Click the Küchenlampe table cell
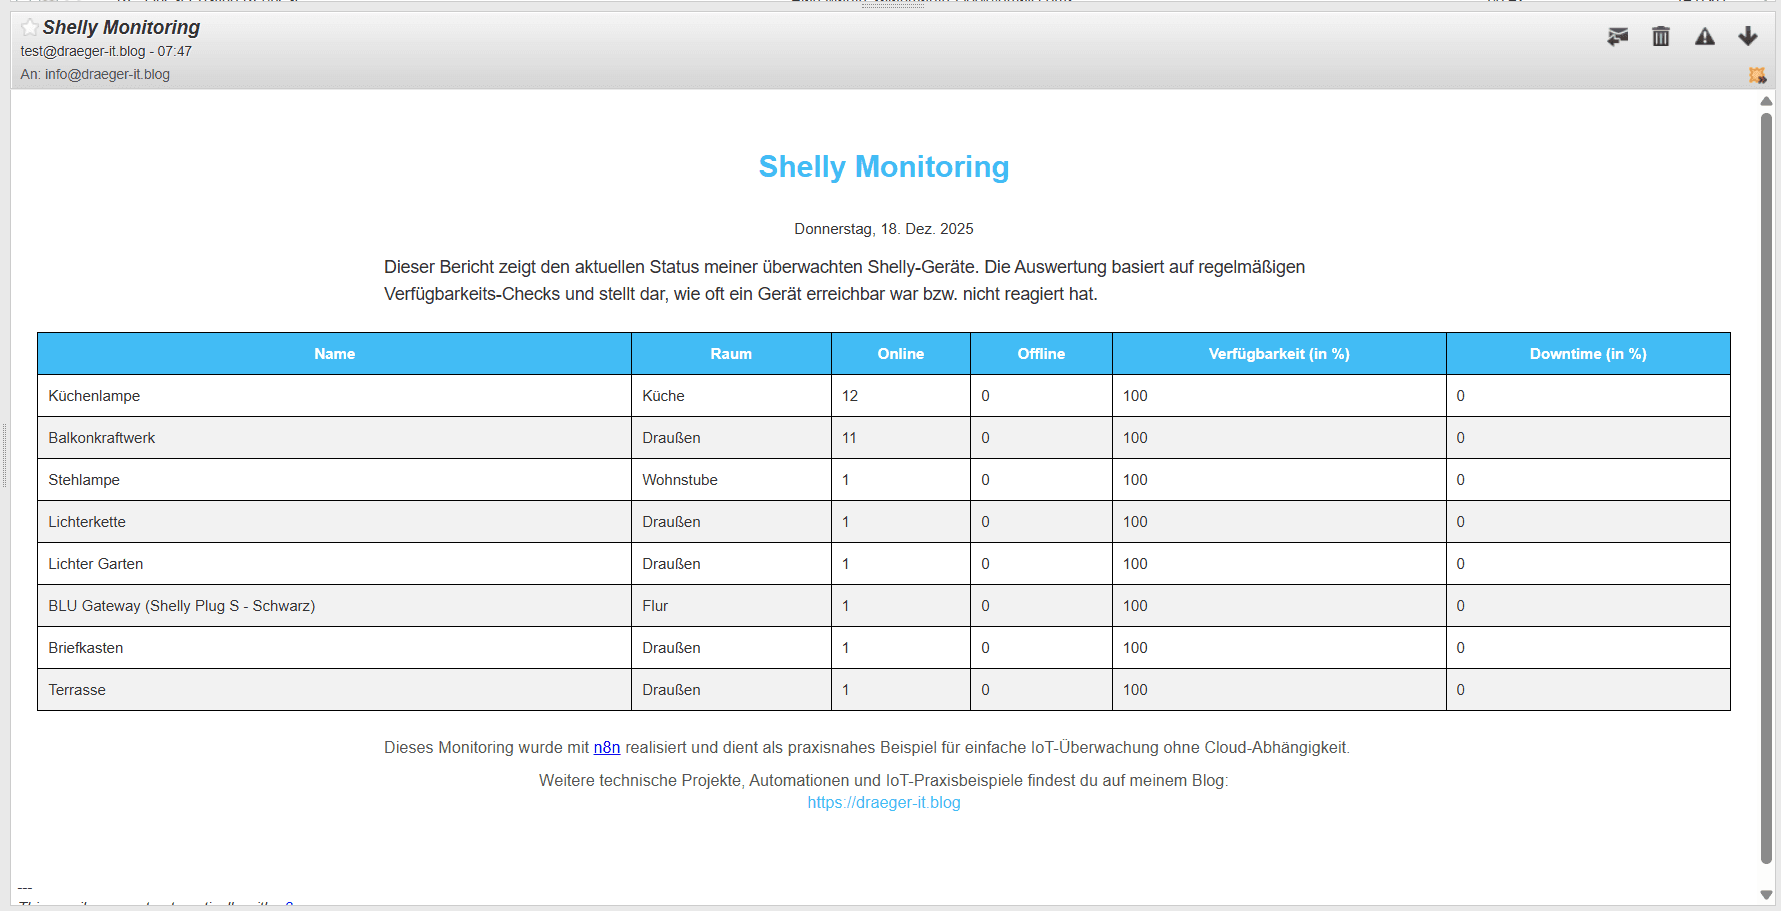The height and width of the screenshot is (911, 1781). pos(94,396)
